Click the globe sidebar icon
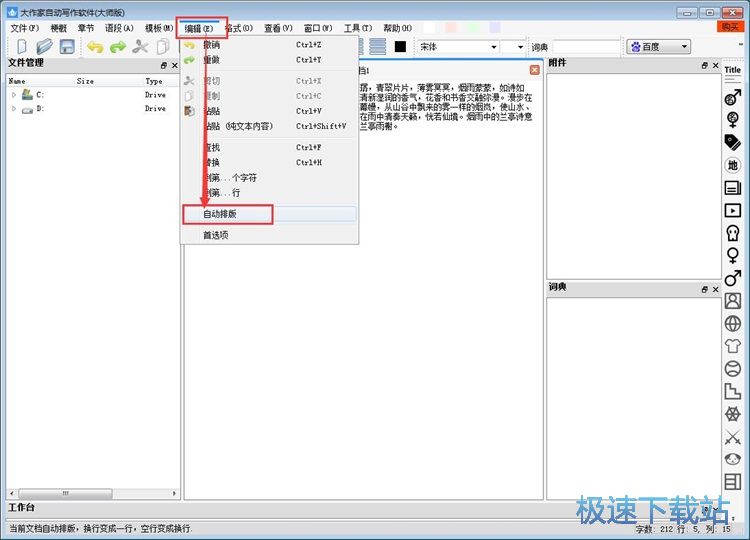 click(732, 323)
